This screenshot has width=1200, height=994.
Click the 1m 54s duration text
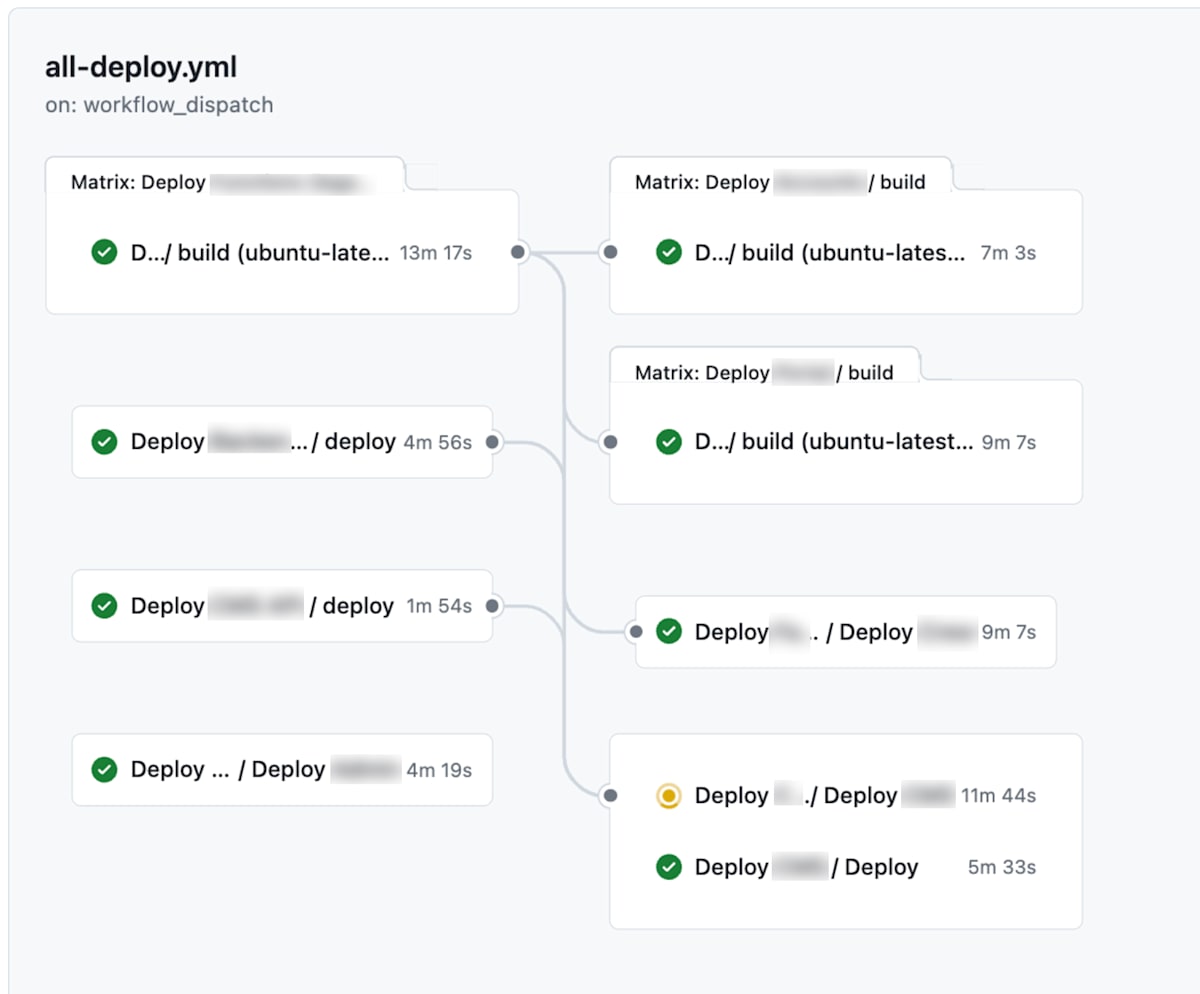(439, 606)
